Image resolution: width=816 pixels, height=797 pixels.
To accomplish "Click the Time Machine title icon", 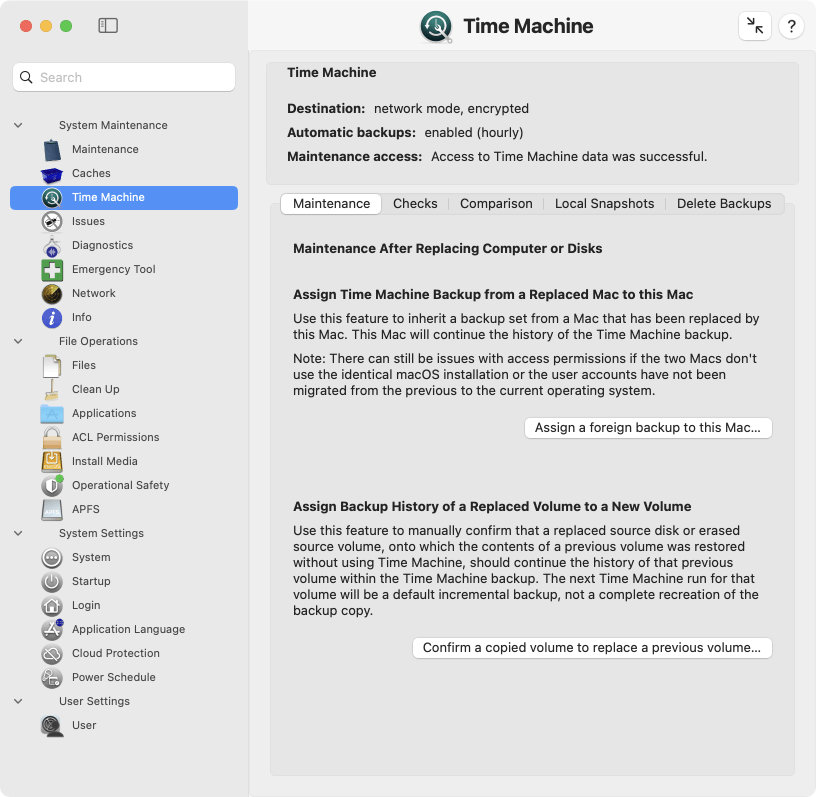I will tap(436, 27).
